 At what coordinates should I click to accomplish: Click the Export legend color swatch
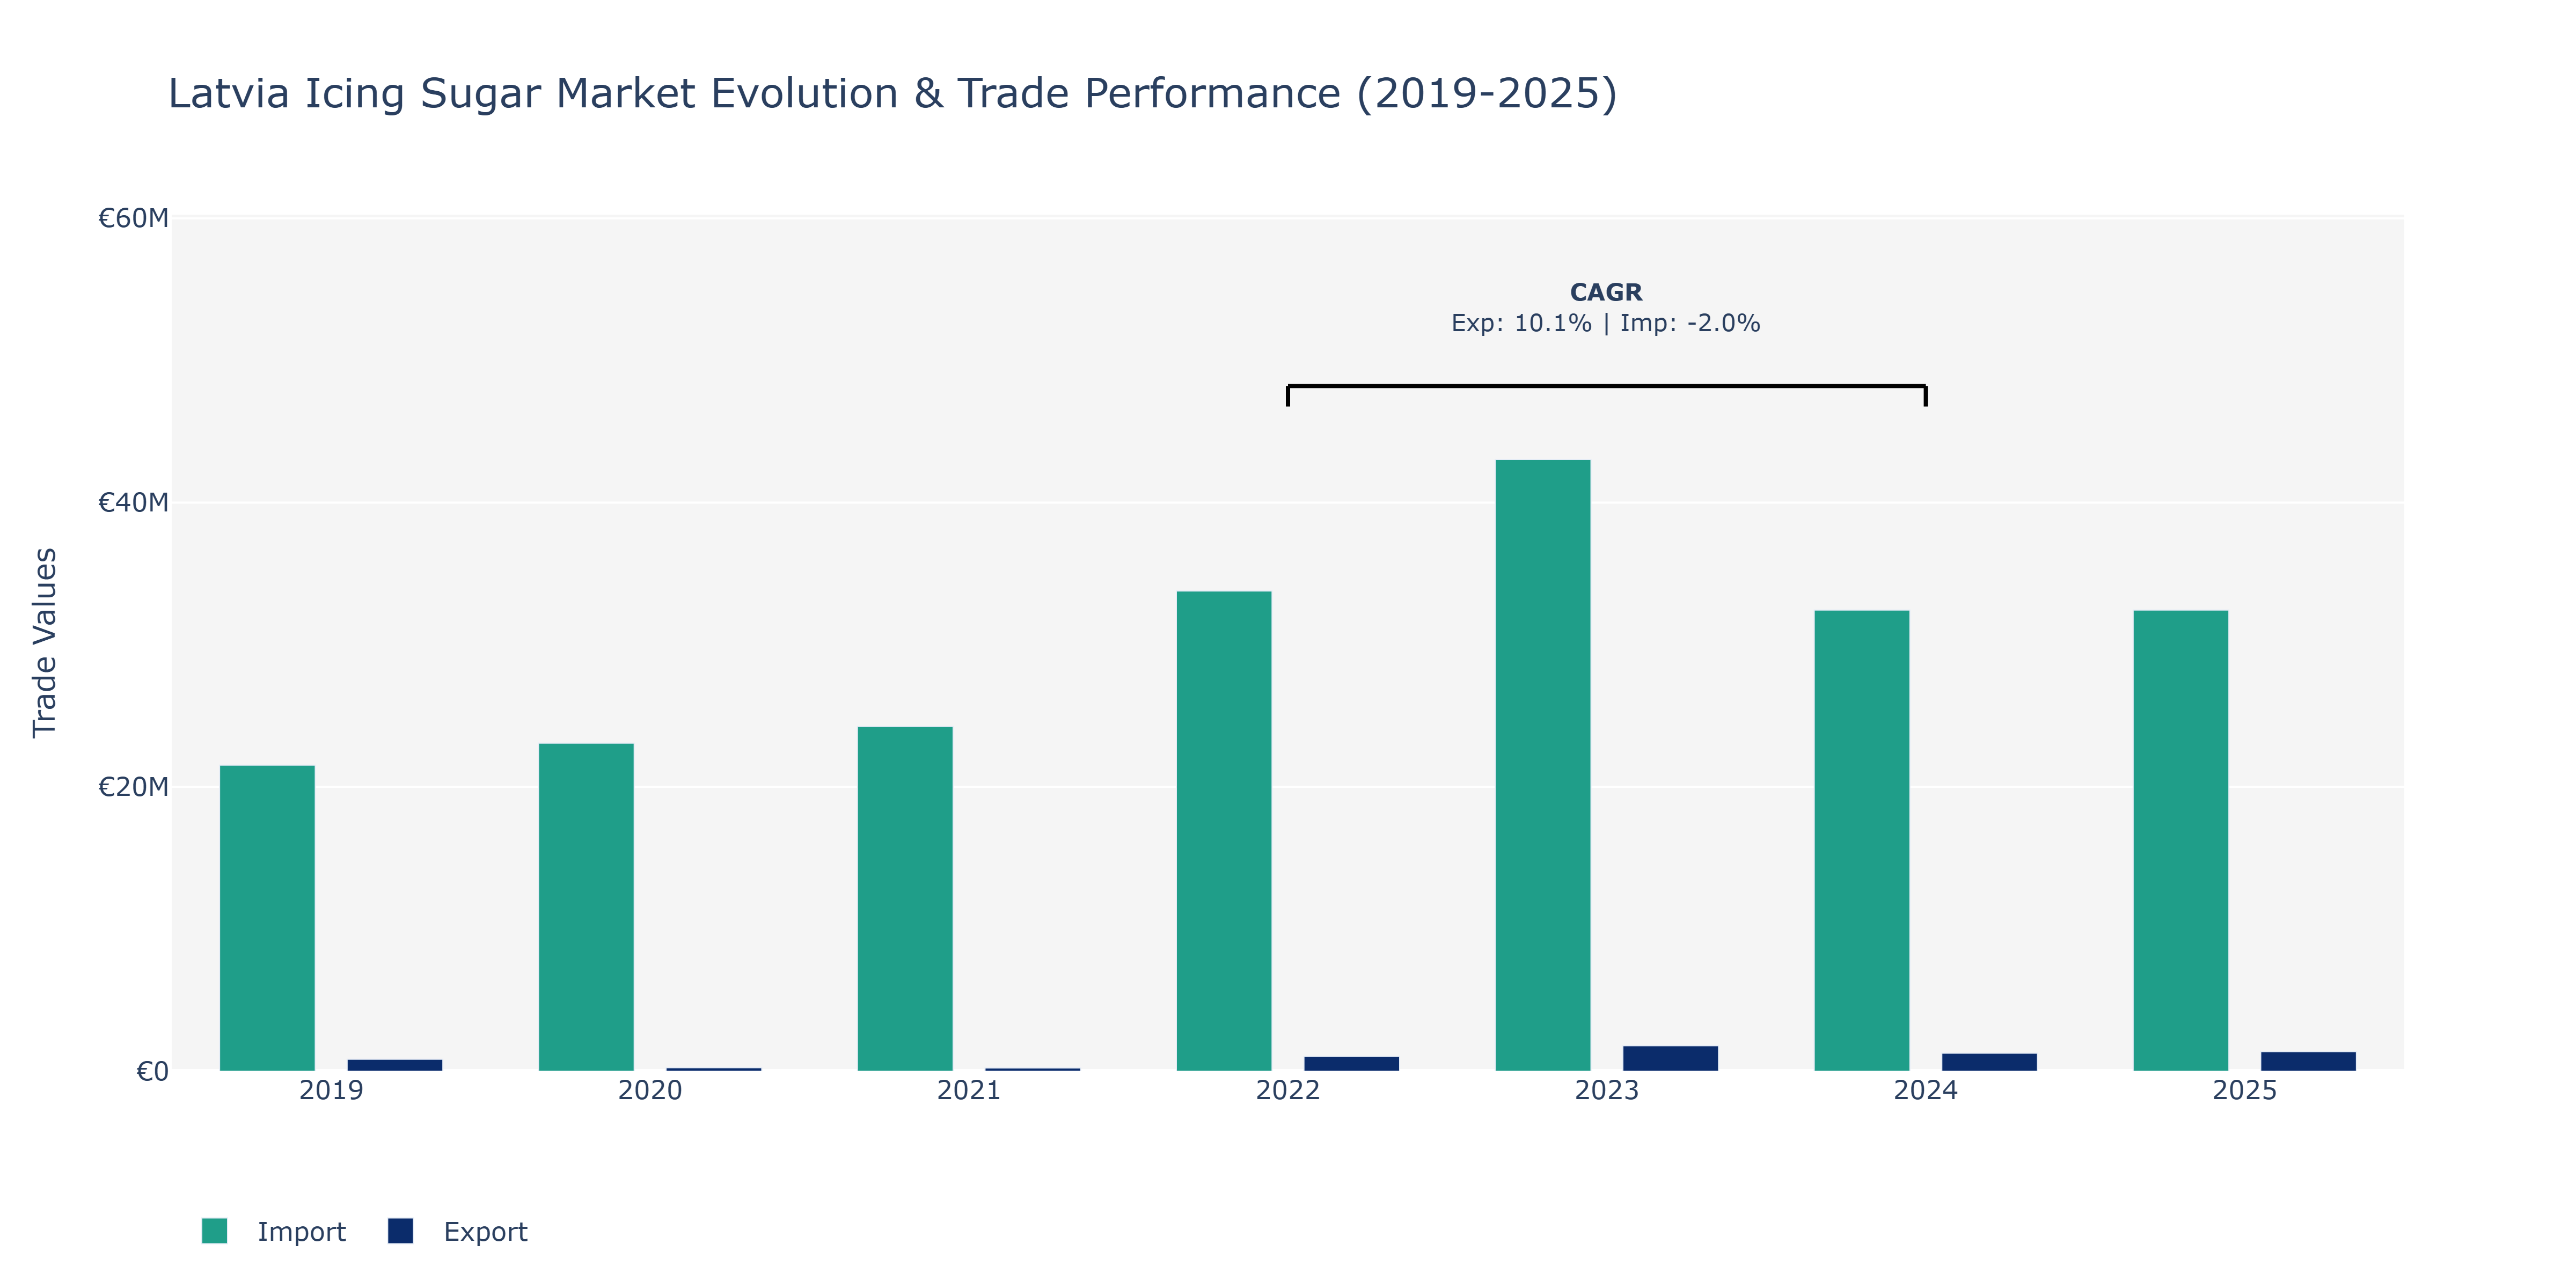point(400,1231)
